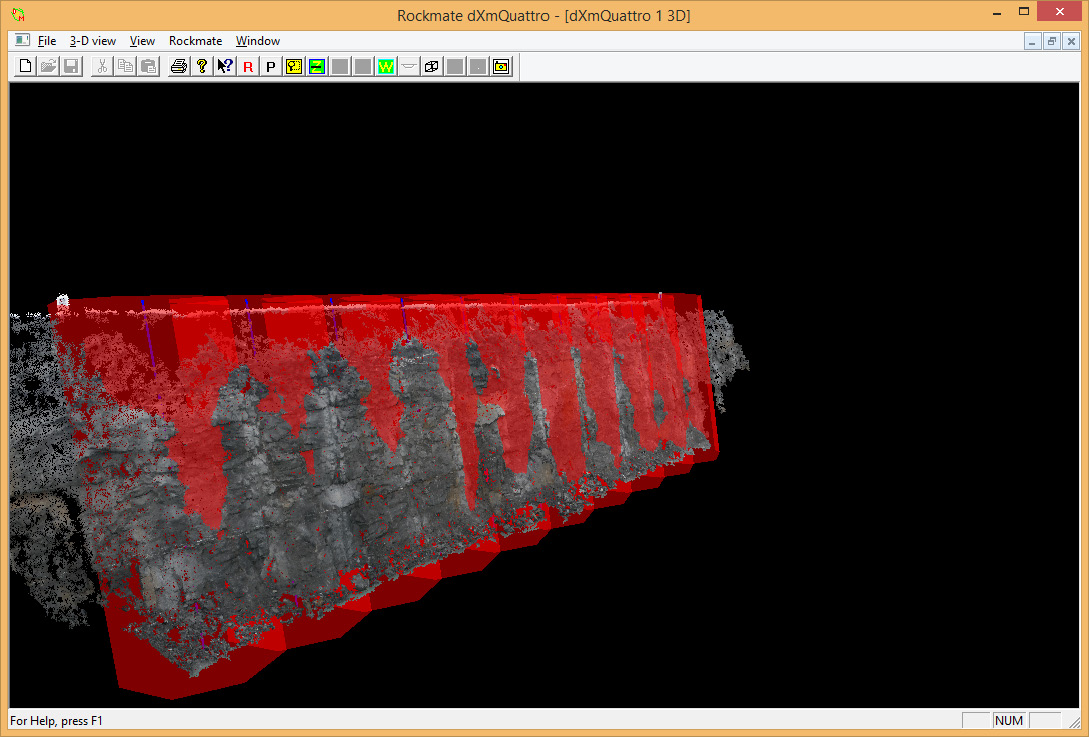
Task: Open the View menu
Action: 141,41
